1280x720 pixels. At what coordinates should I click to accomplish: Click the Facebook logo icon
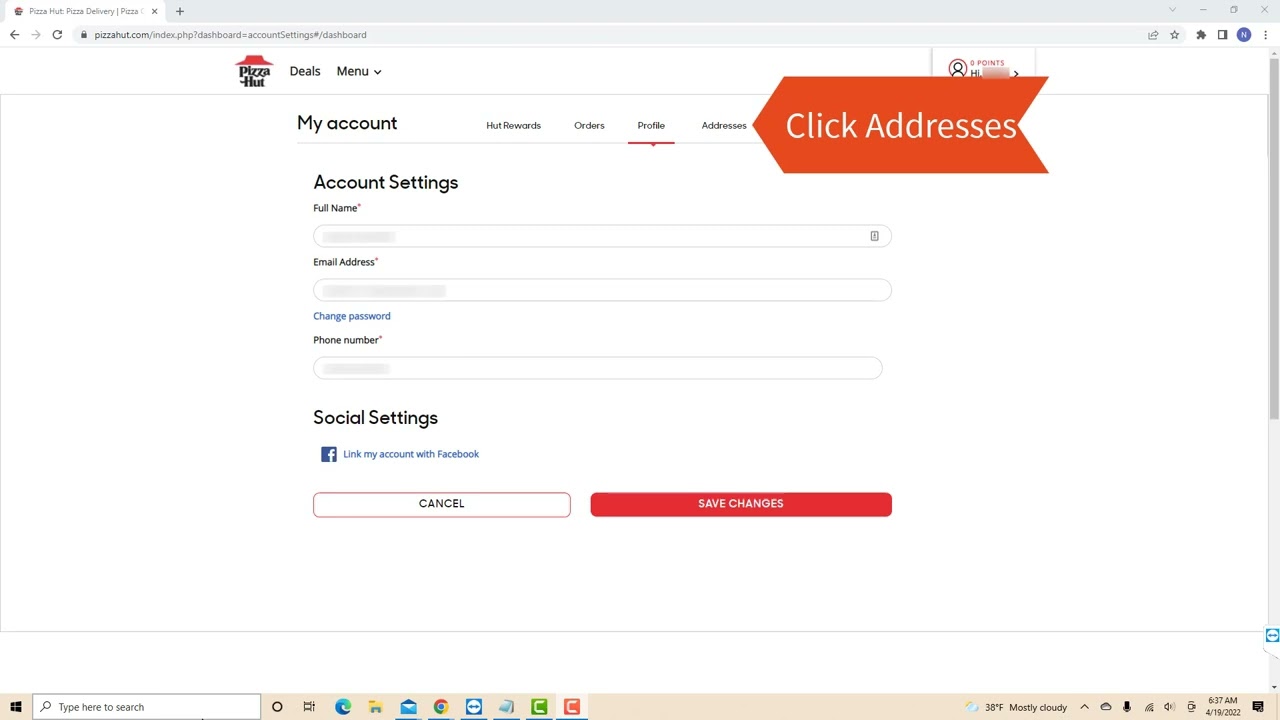[329, 454]
